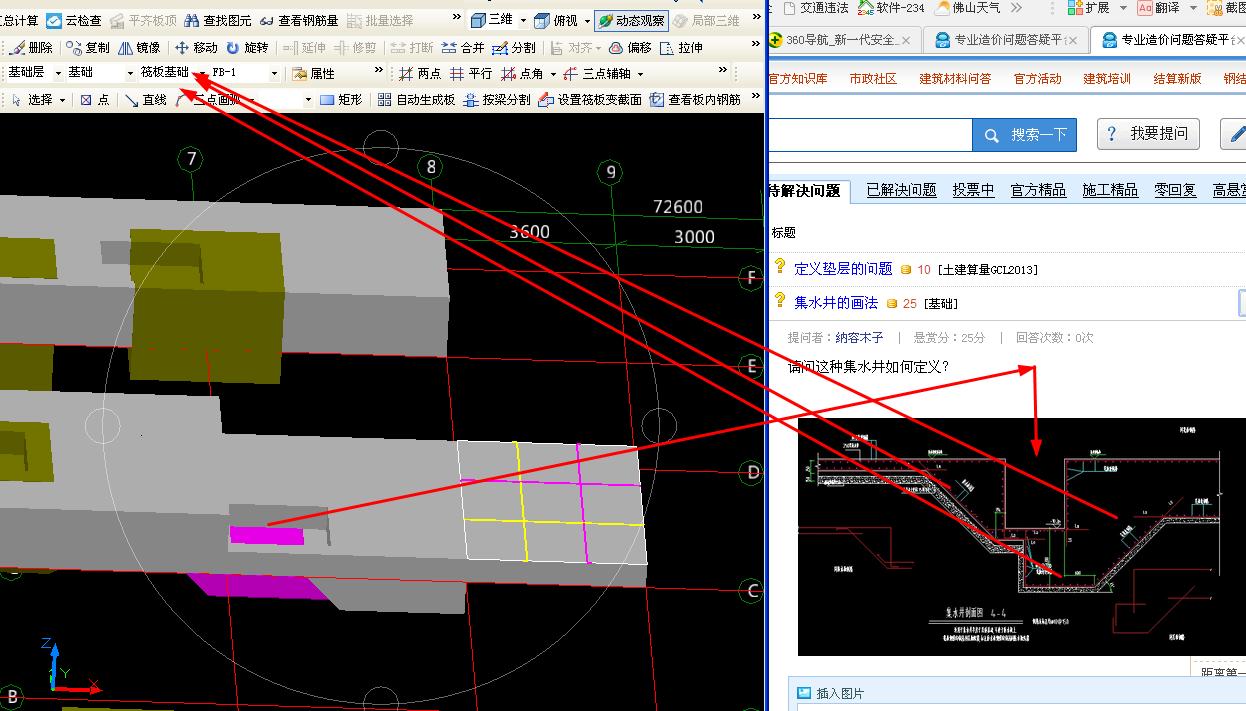
Task: Click the 复制 copy tool
Action: 88,47
